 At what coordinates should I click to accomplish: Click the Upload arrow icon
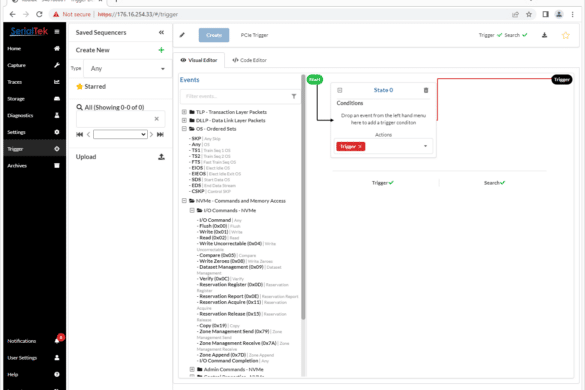coord(161,157)
